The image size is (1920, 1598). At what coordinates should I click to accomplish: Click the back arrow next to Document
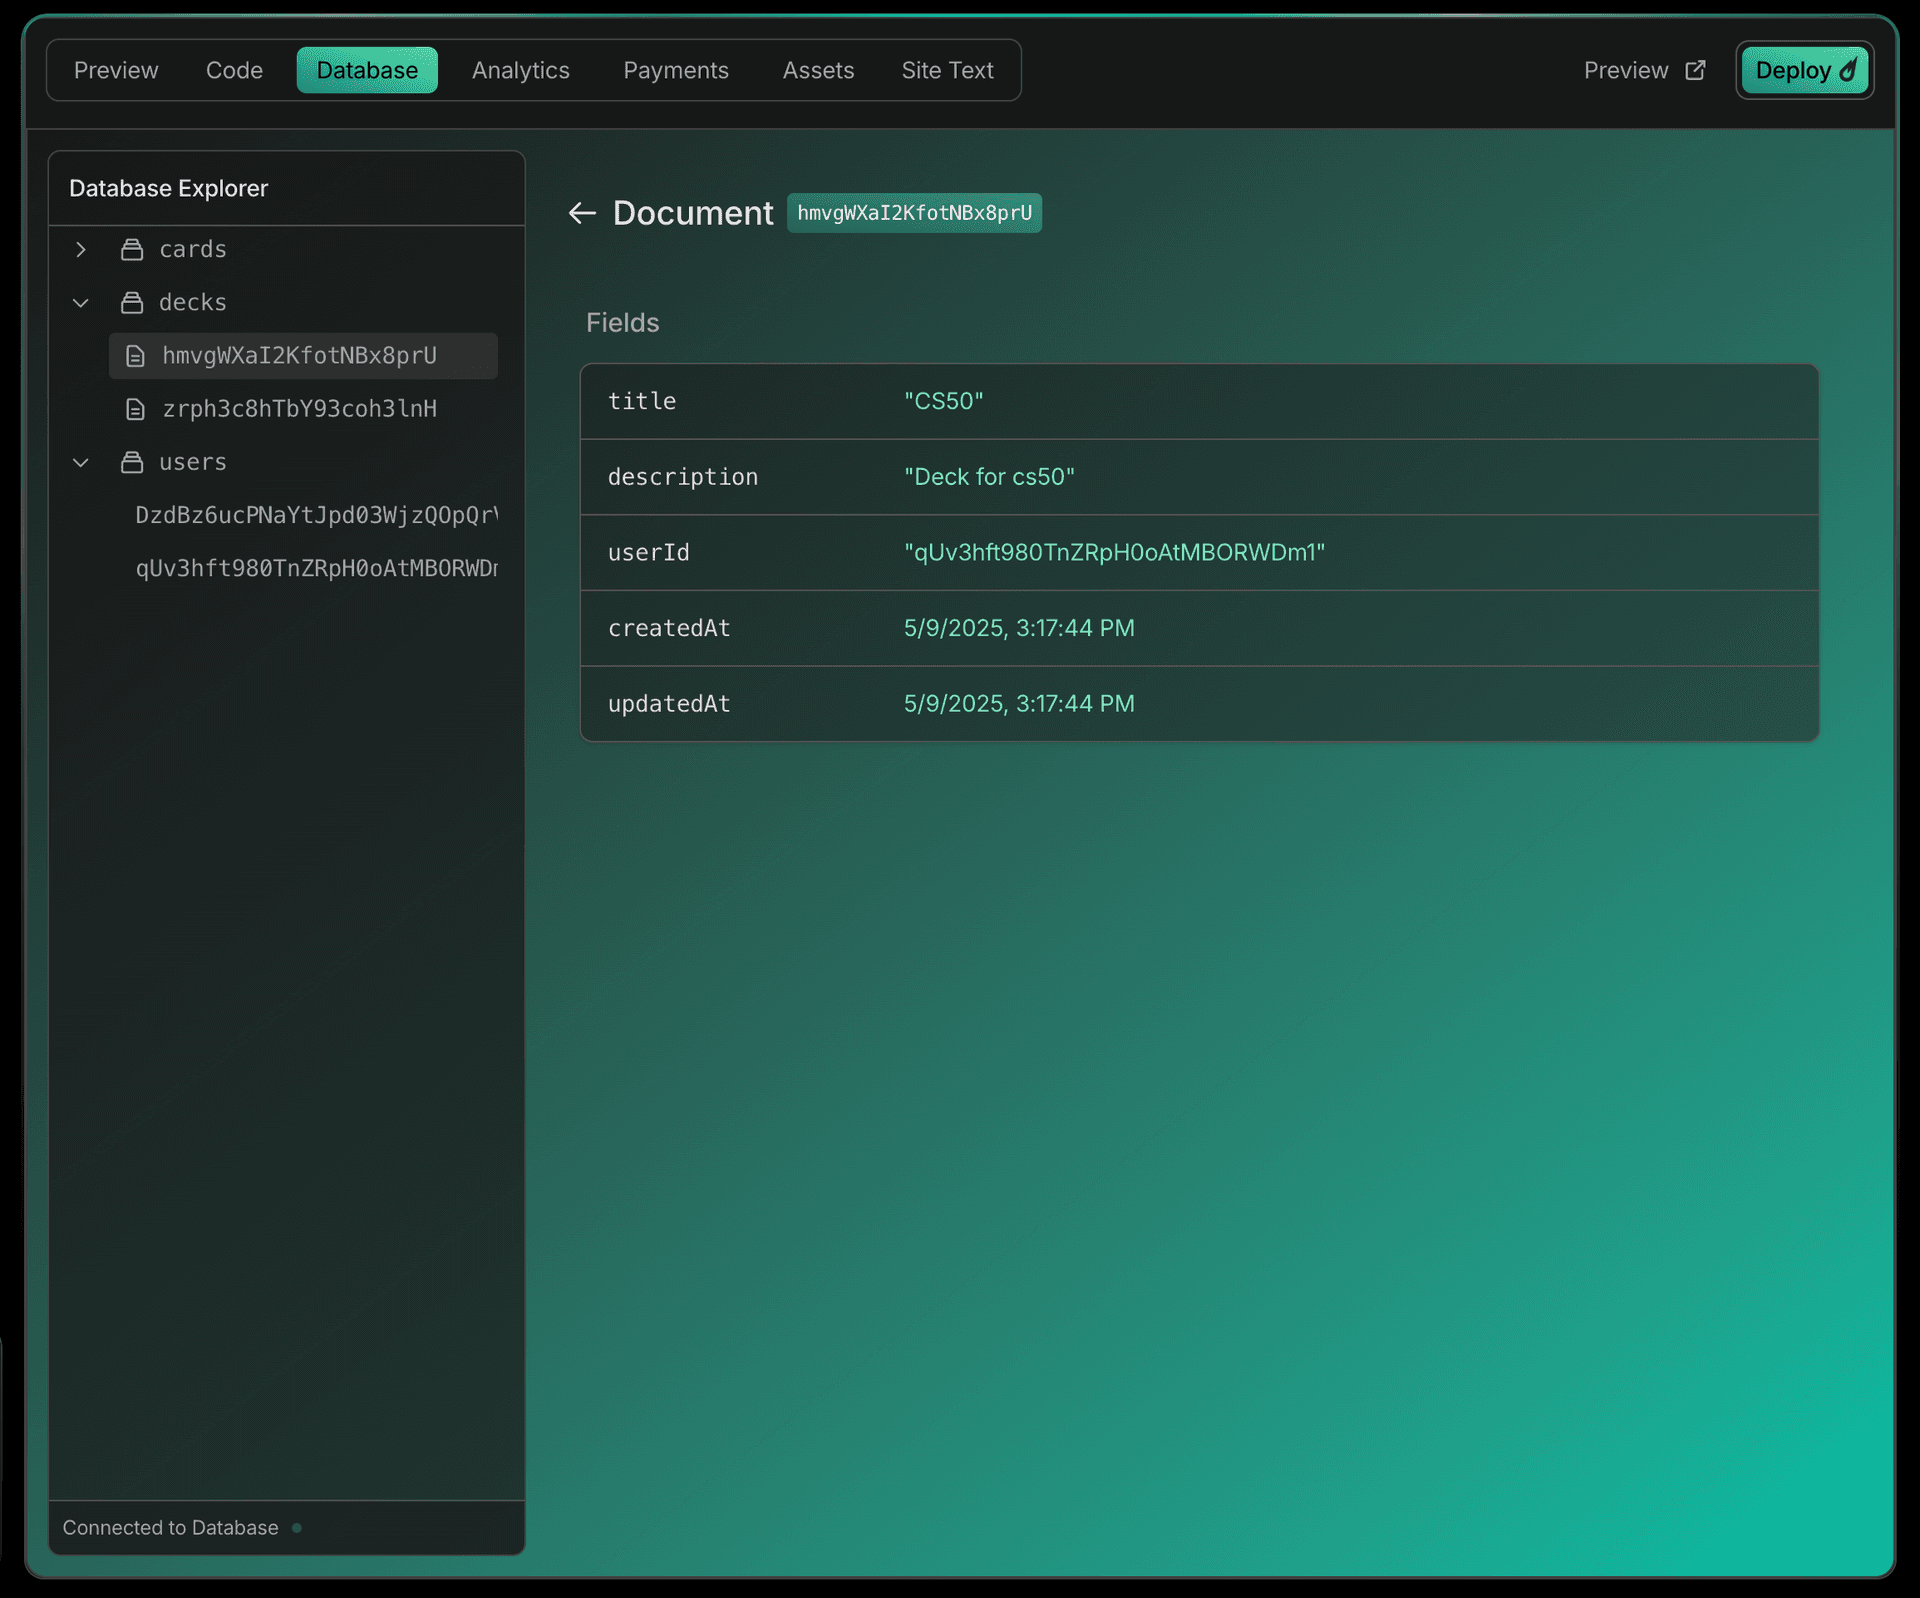click(582, 213)
